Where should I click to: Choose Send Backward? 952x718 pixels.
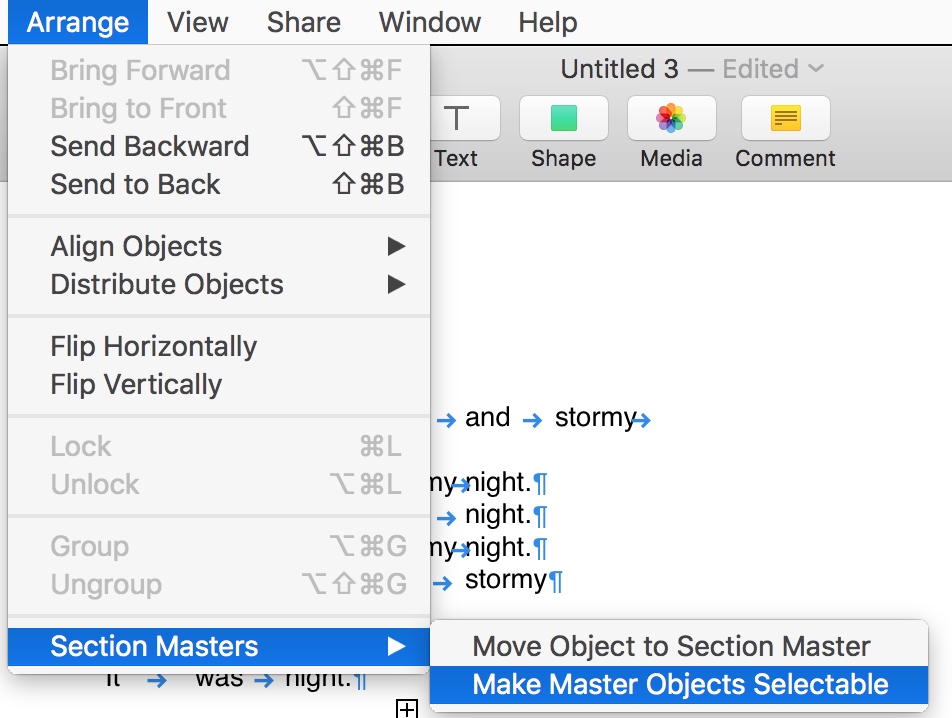click(150, 146)
